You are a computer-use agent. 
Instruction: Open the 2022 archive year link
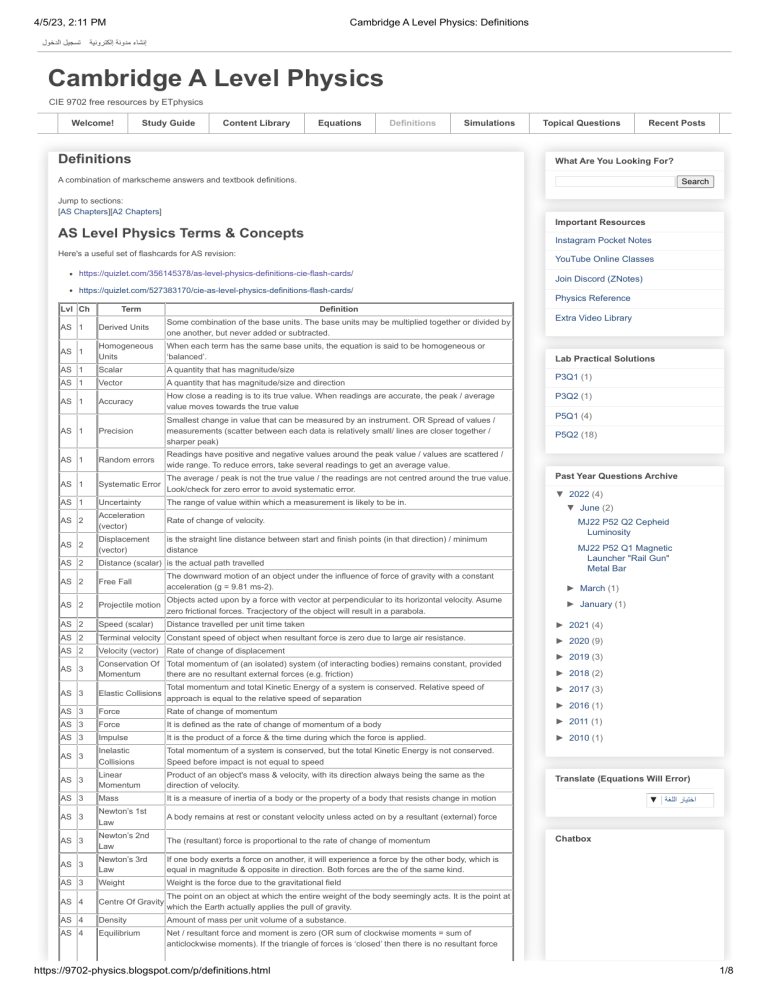579,494
